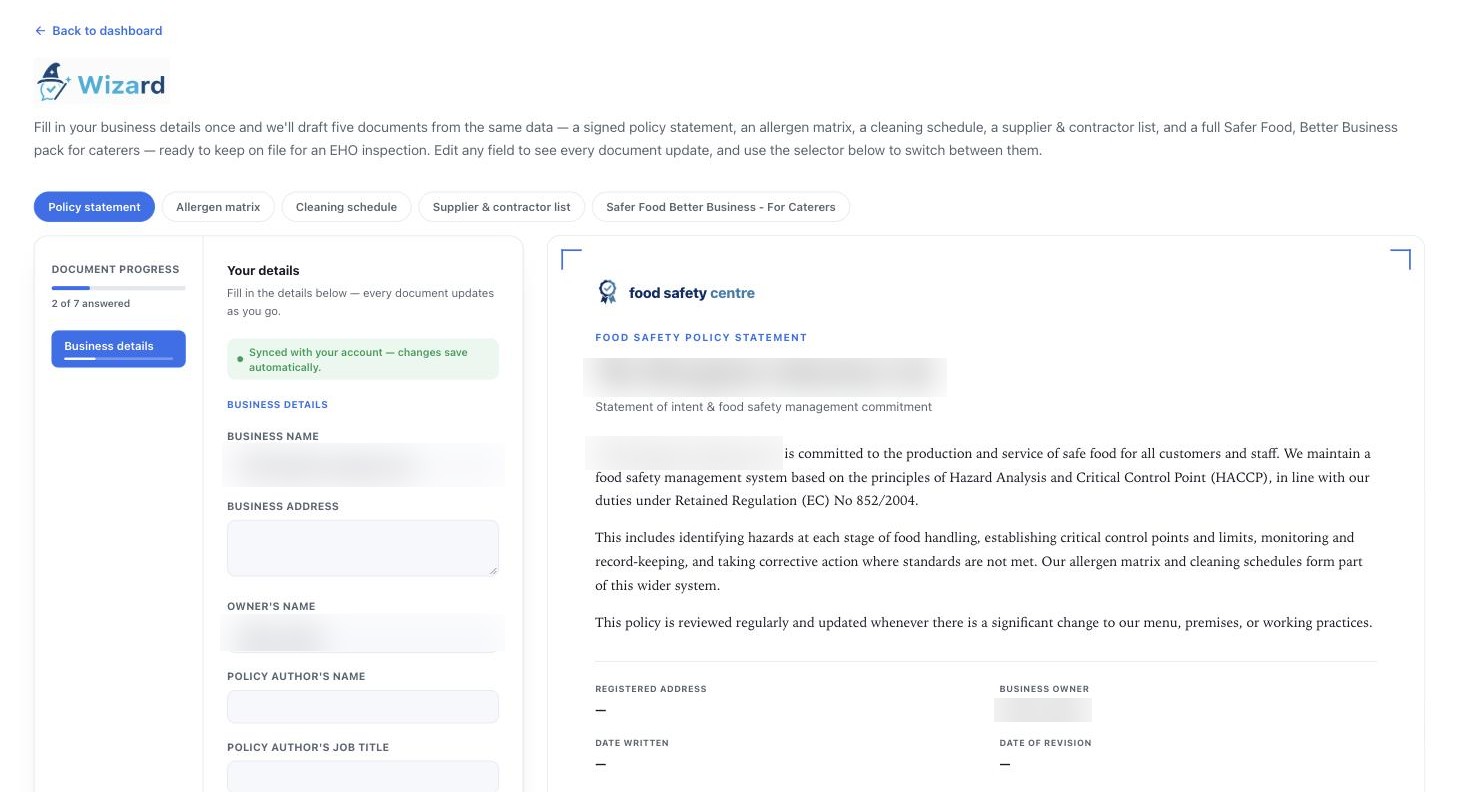
Task: Click the "Synced with your account" notice
Action: pyautogui.click(x=363, y=359)
